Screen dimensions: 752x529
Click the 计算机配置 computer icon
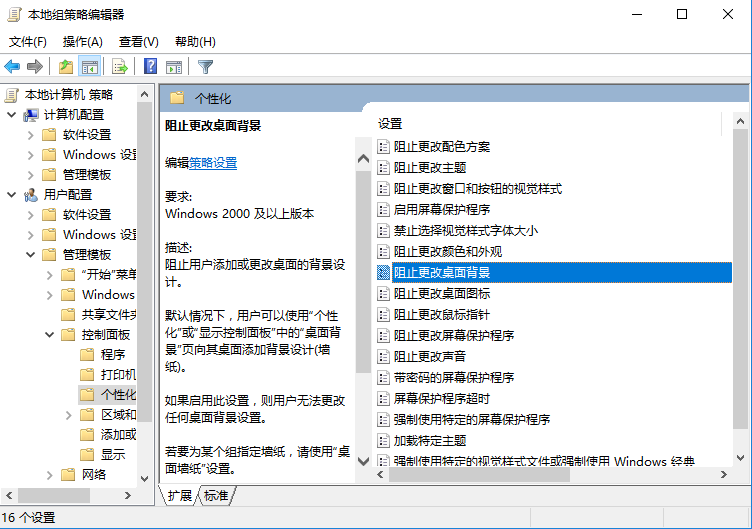(x=31, y=115)
